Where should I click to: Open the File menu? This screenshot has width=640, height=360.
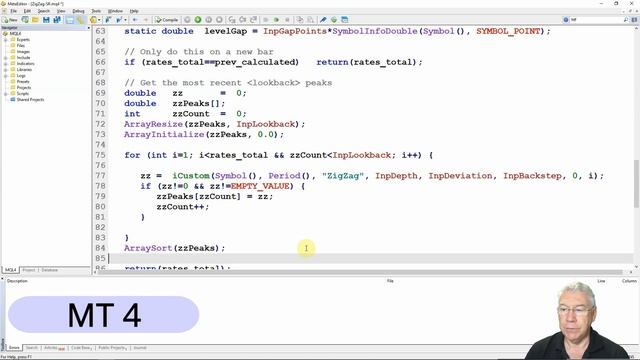pos(13,11)
